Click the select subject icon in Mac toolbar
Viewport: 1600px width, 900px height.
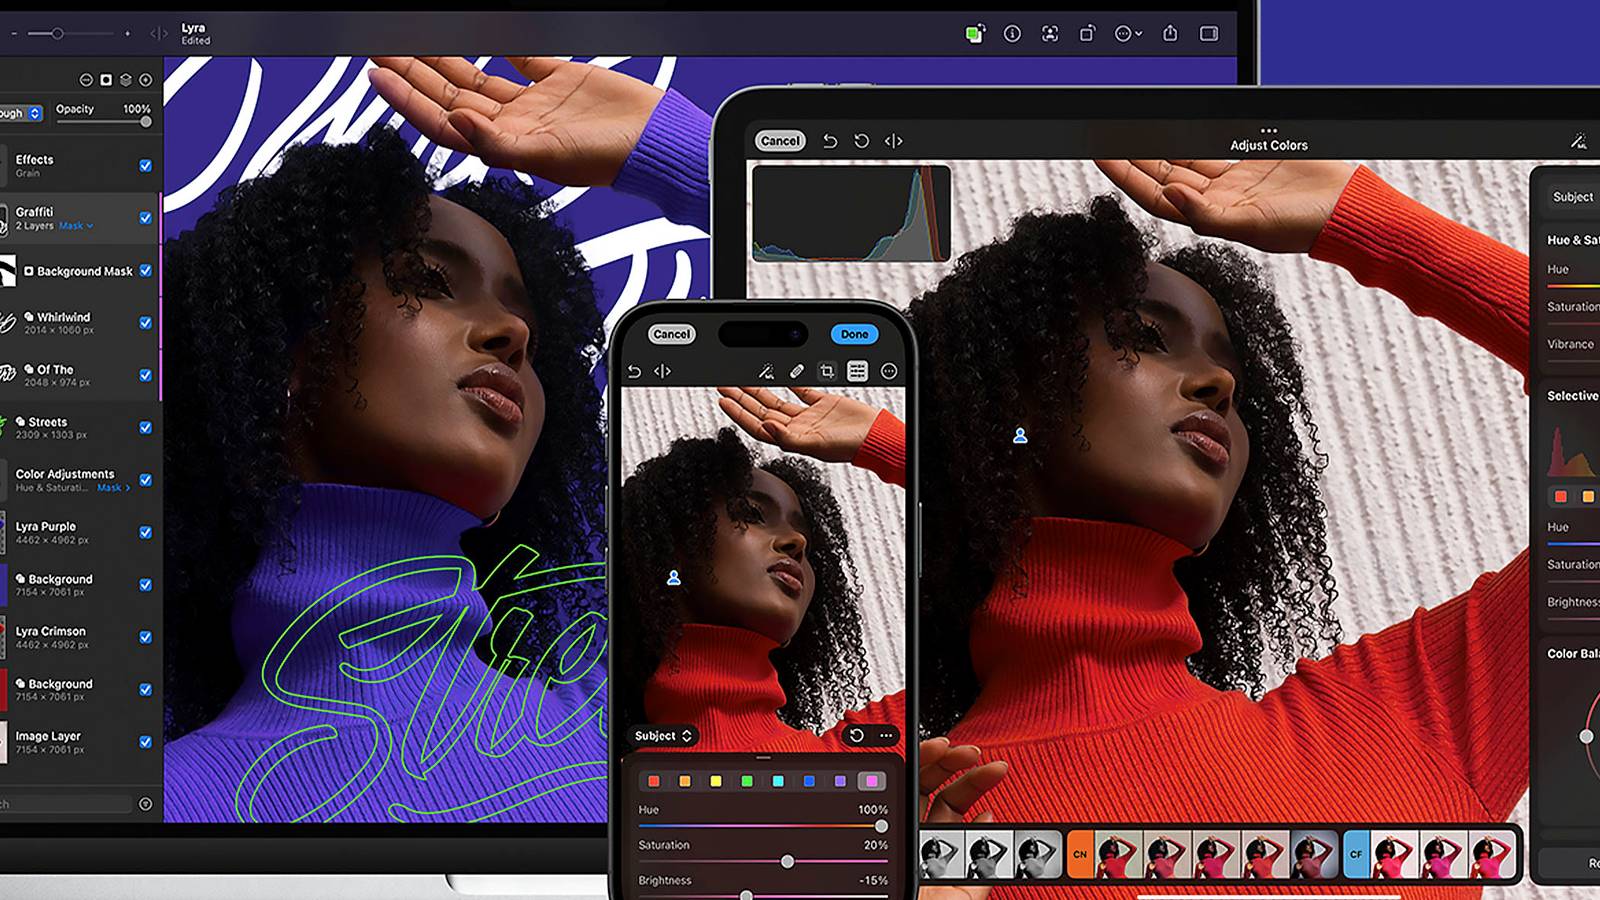1050,34
